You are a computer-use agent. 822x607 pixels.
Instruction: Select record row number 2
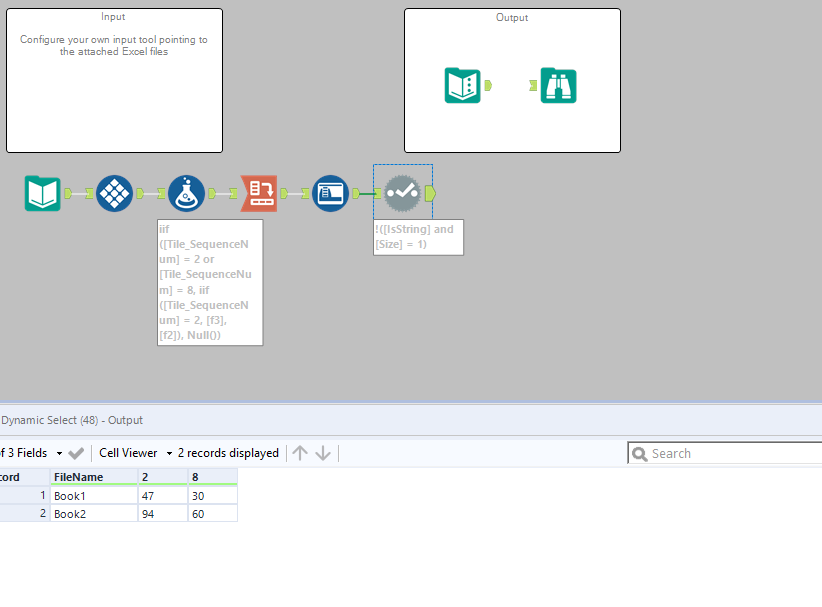click(24, 514)
